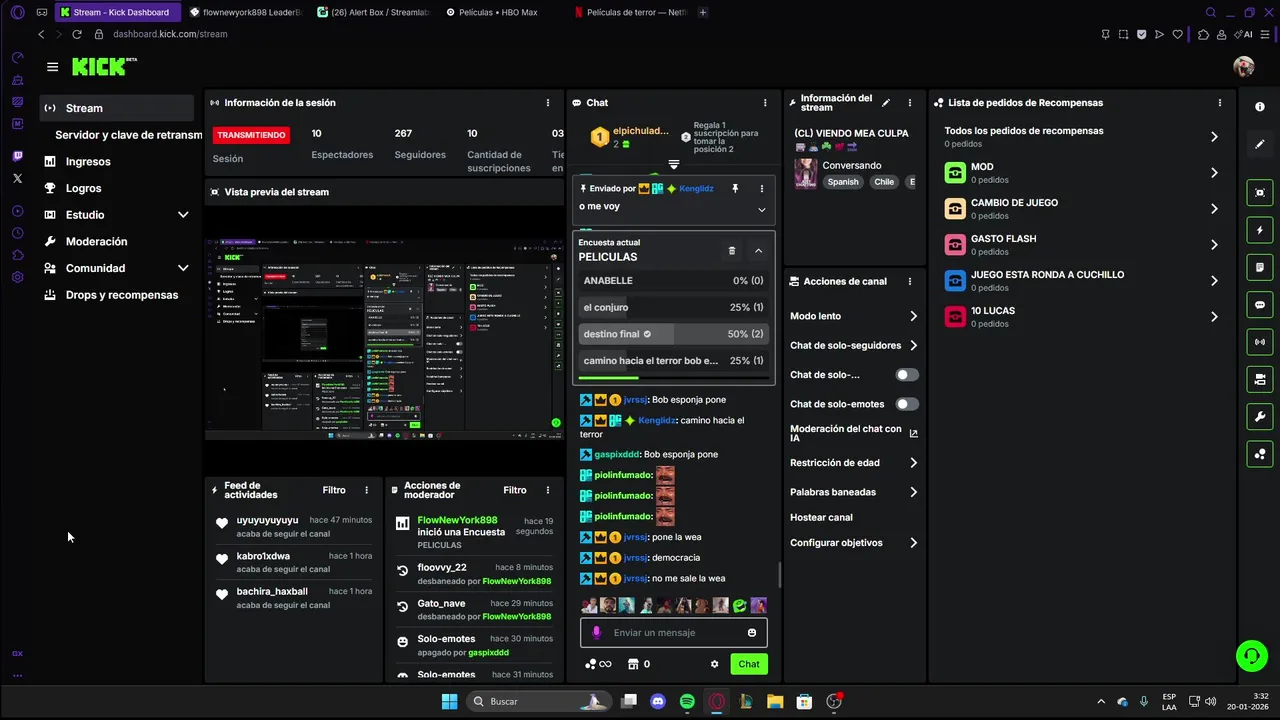Expand GASTO FLASH reward requests
Image resolution: width=1280 pixels, height=720 pixels.
(x=1214, y=245)
